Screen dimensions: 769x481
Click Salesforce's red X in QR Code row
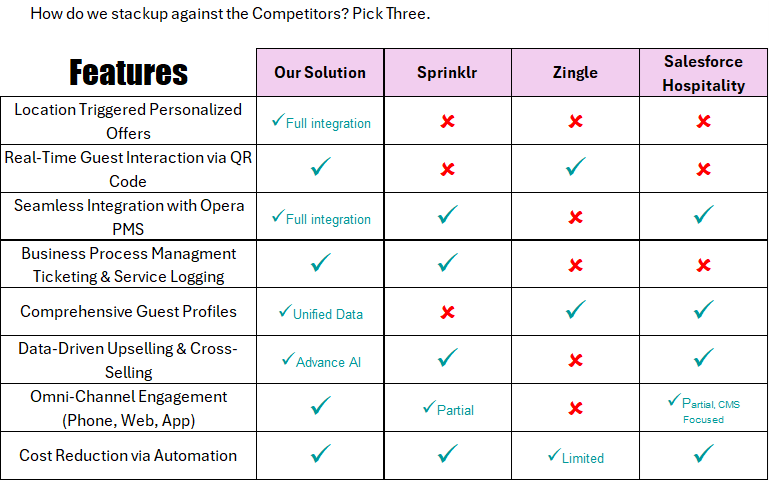pyautogui.click(x=703, y=168)
